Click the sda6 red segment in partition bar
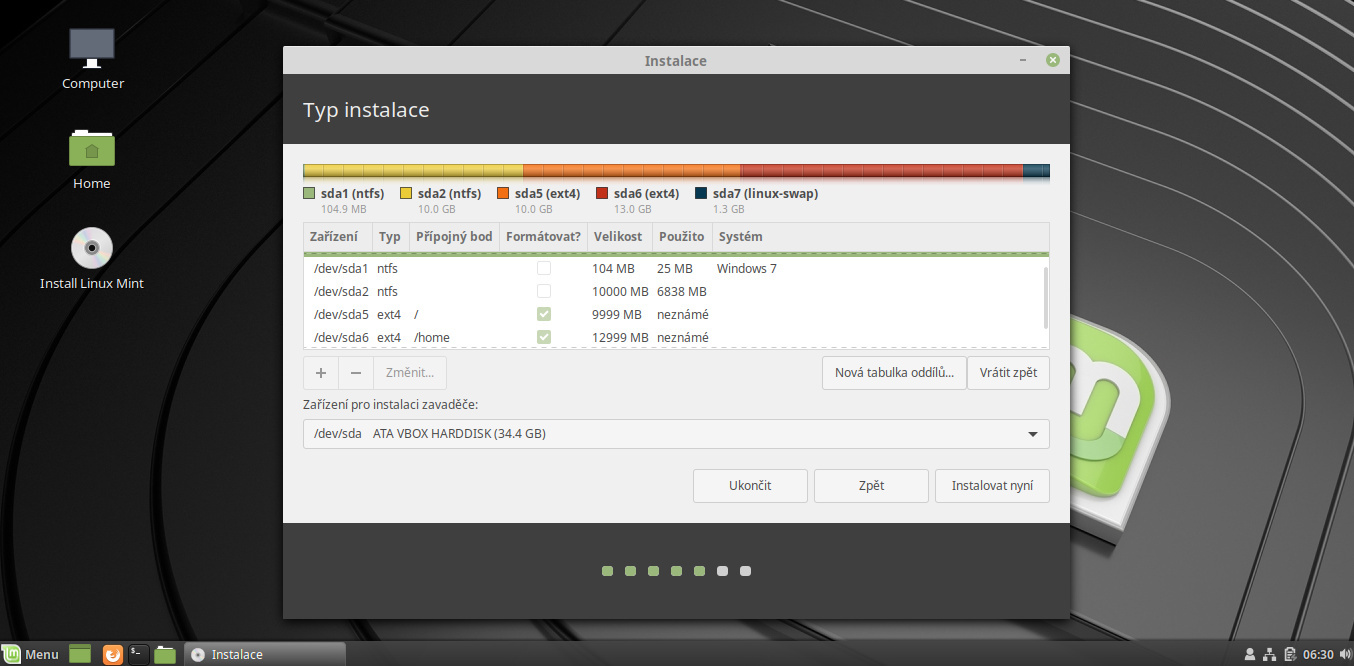 coord(882,171)
